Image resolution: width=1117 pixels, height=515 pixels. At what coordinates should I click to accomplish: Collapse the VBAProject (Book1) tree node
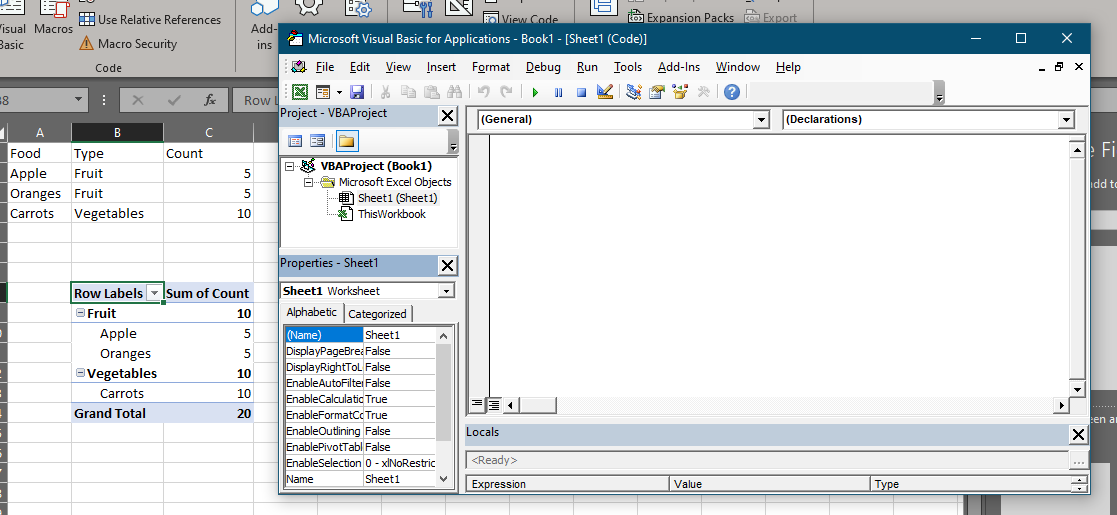coord(289,167)
